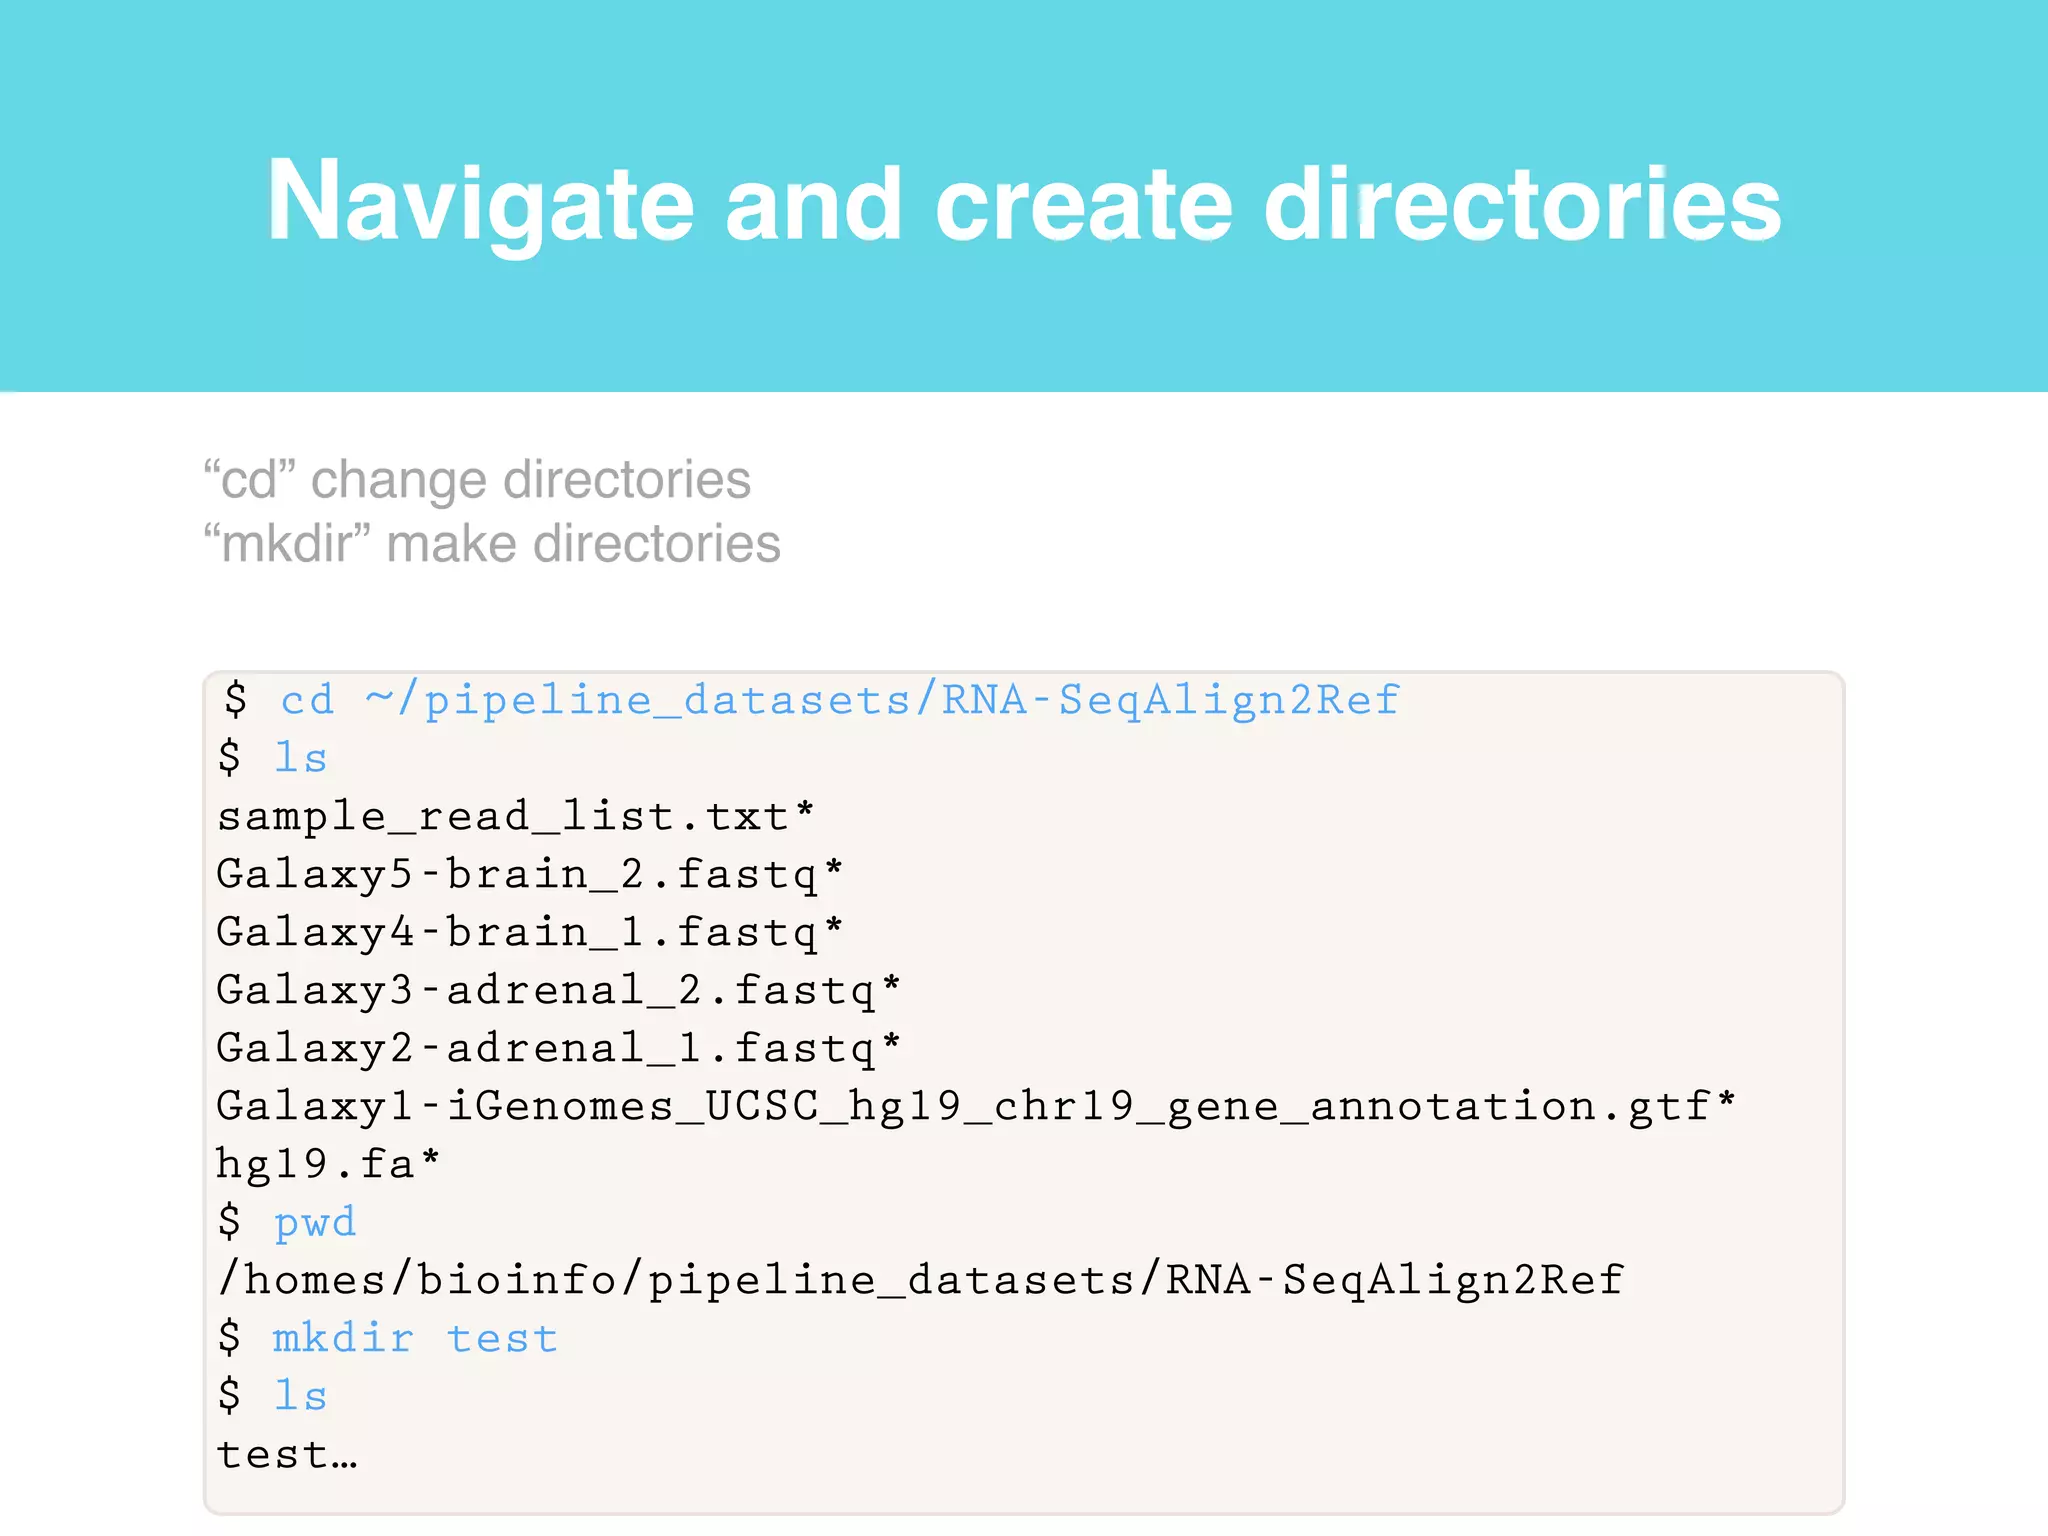Click the file name 'hg19.fa*'
2048x1536 pixels.
tap(328, 1165)
